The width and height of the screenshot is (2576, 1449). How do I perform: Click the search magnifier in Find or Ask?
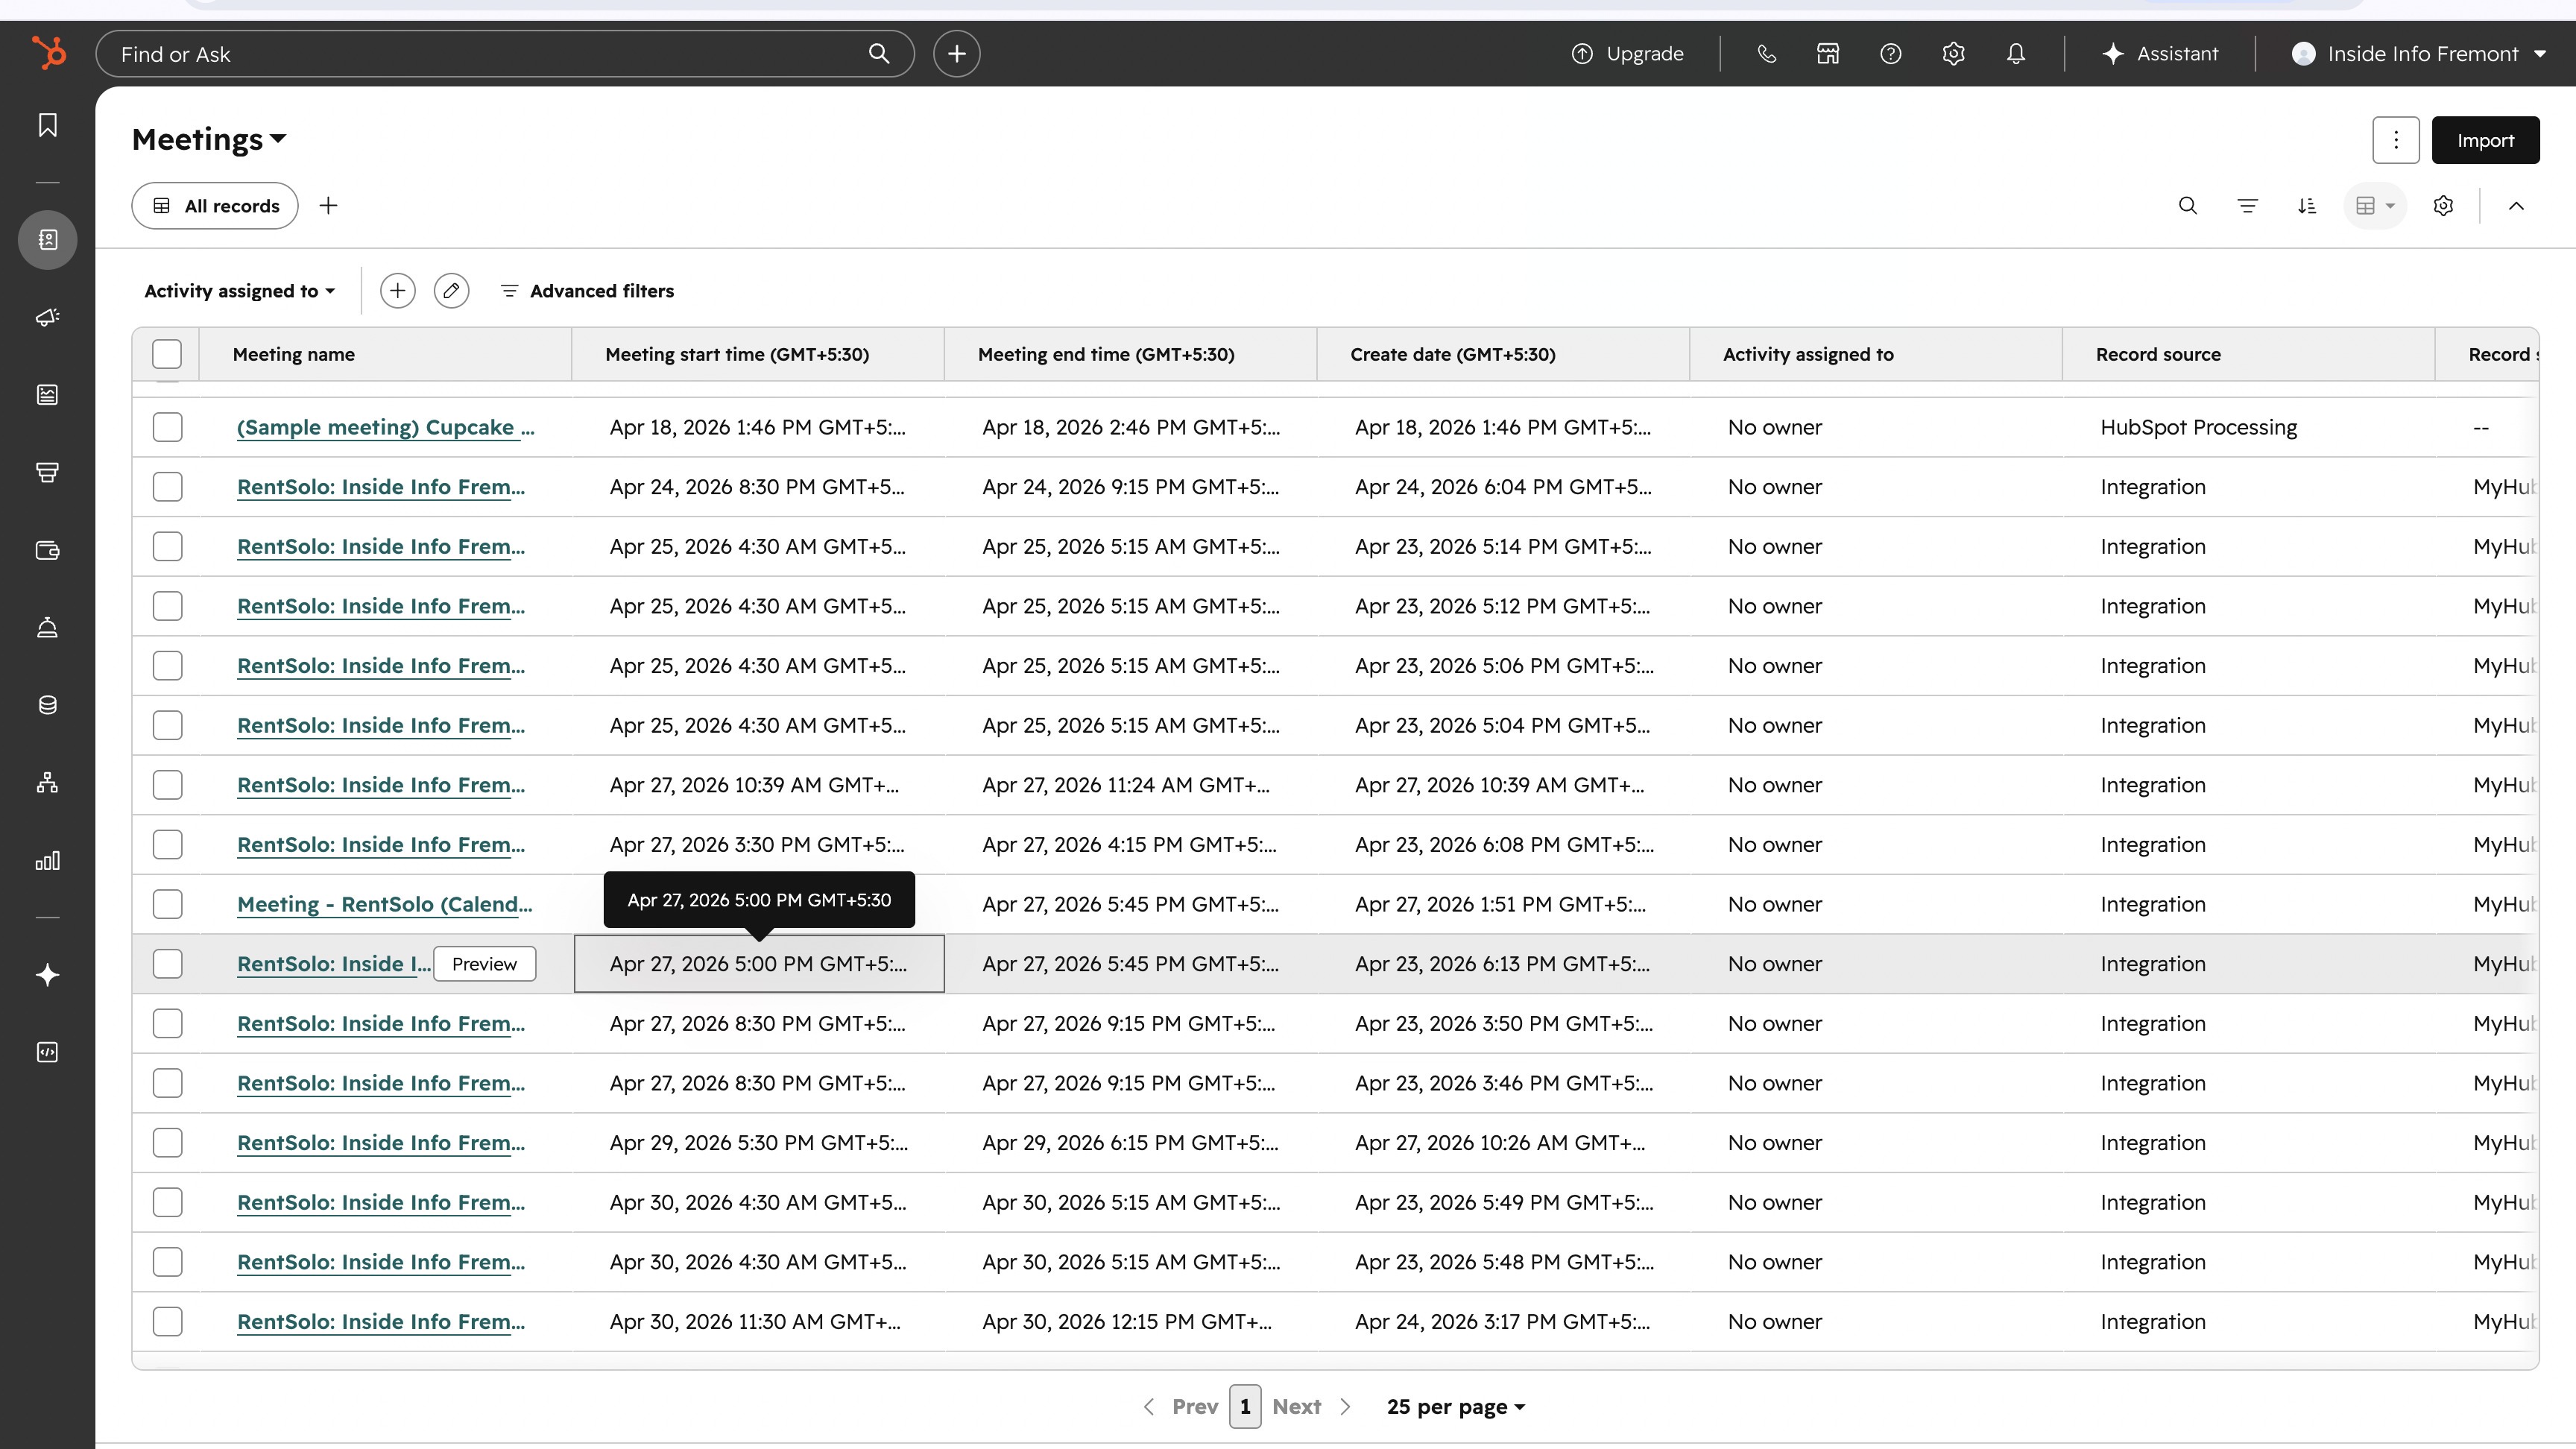coord(878,53)
